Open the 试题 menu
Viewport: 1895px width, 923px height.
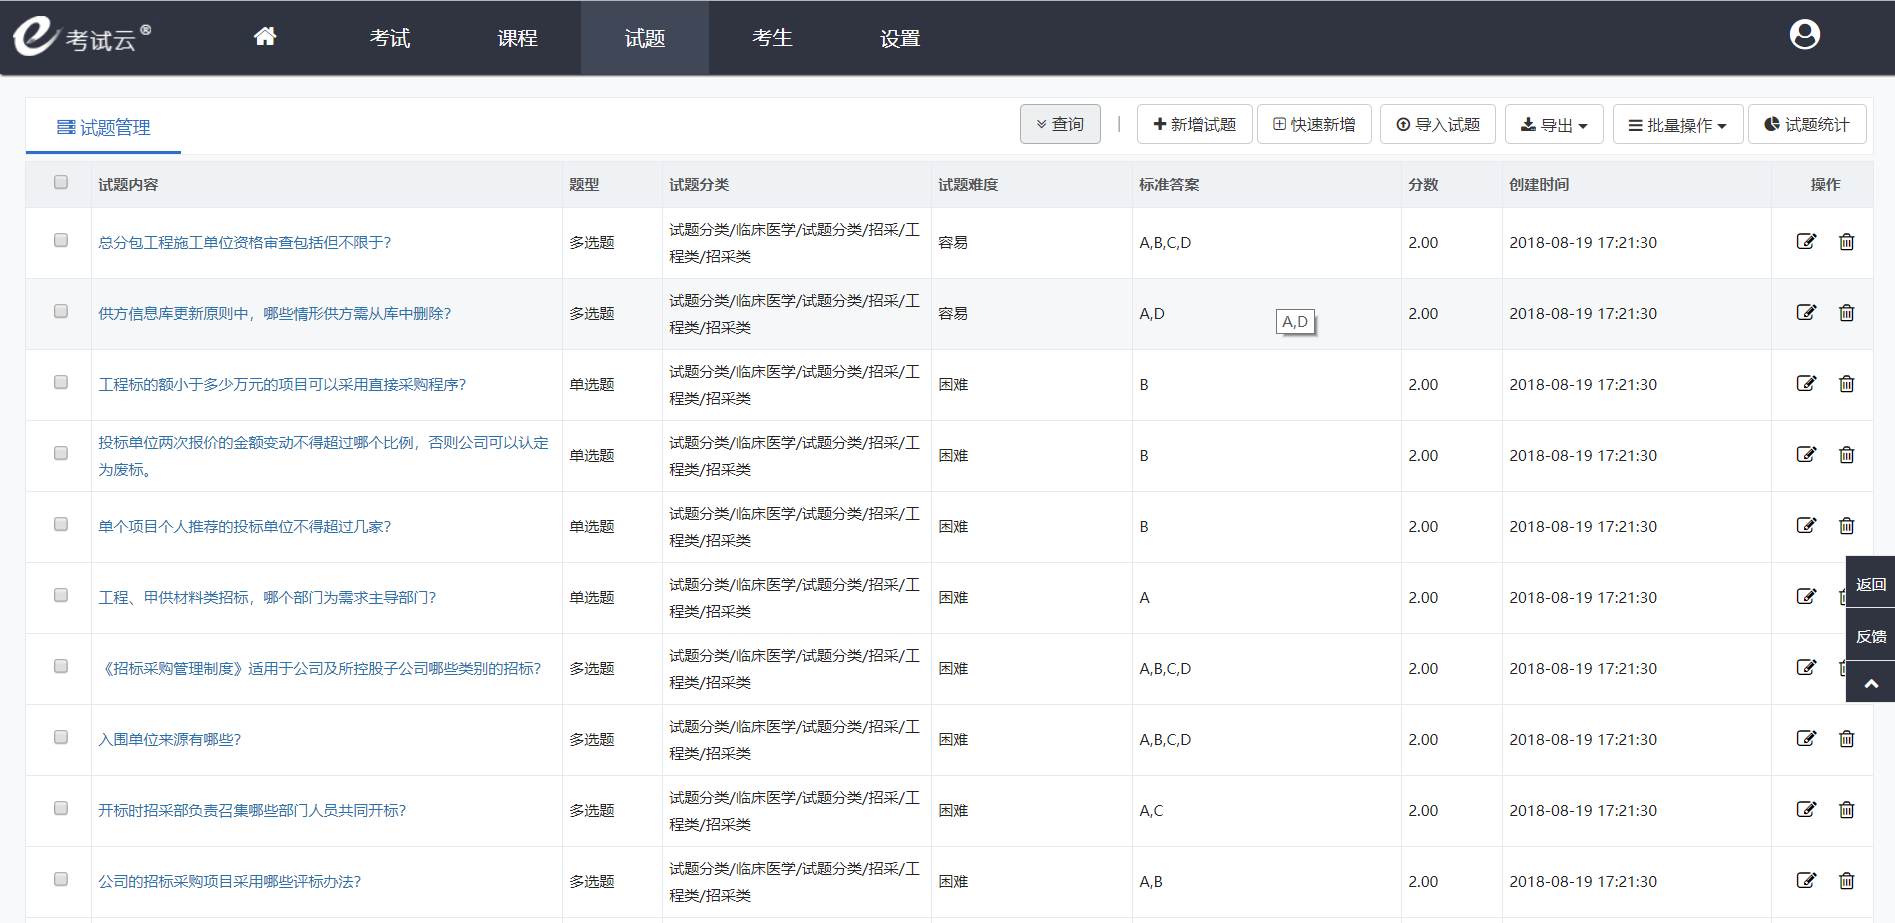(645, 37)
